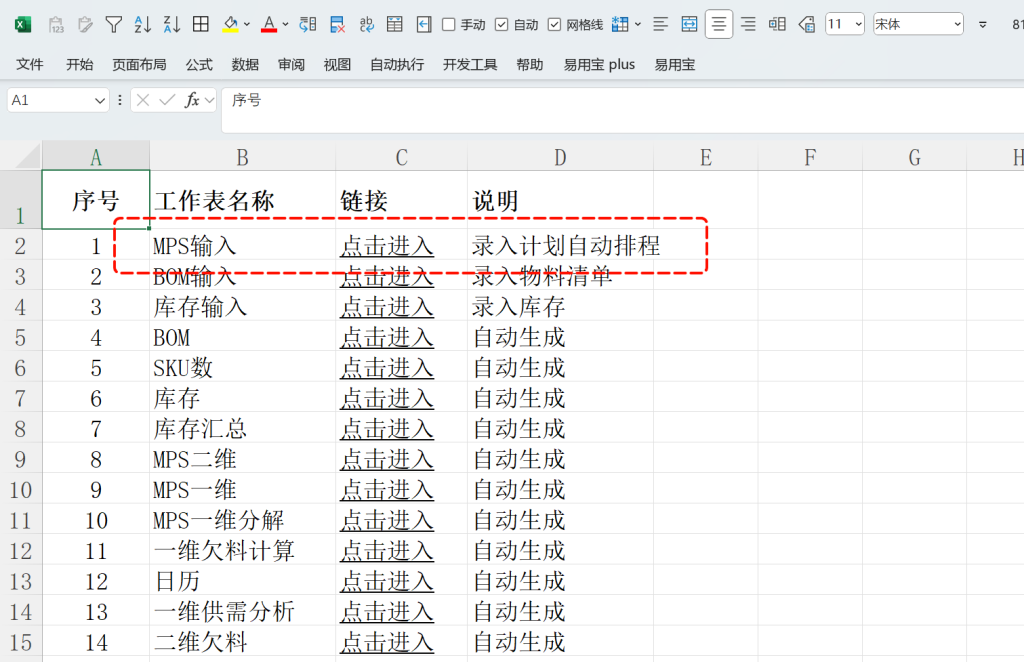Sort descending with the Z-to-A icon
The image size is (1024, 662).
pyautogui.click(x=172, y=25)
